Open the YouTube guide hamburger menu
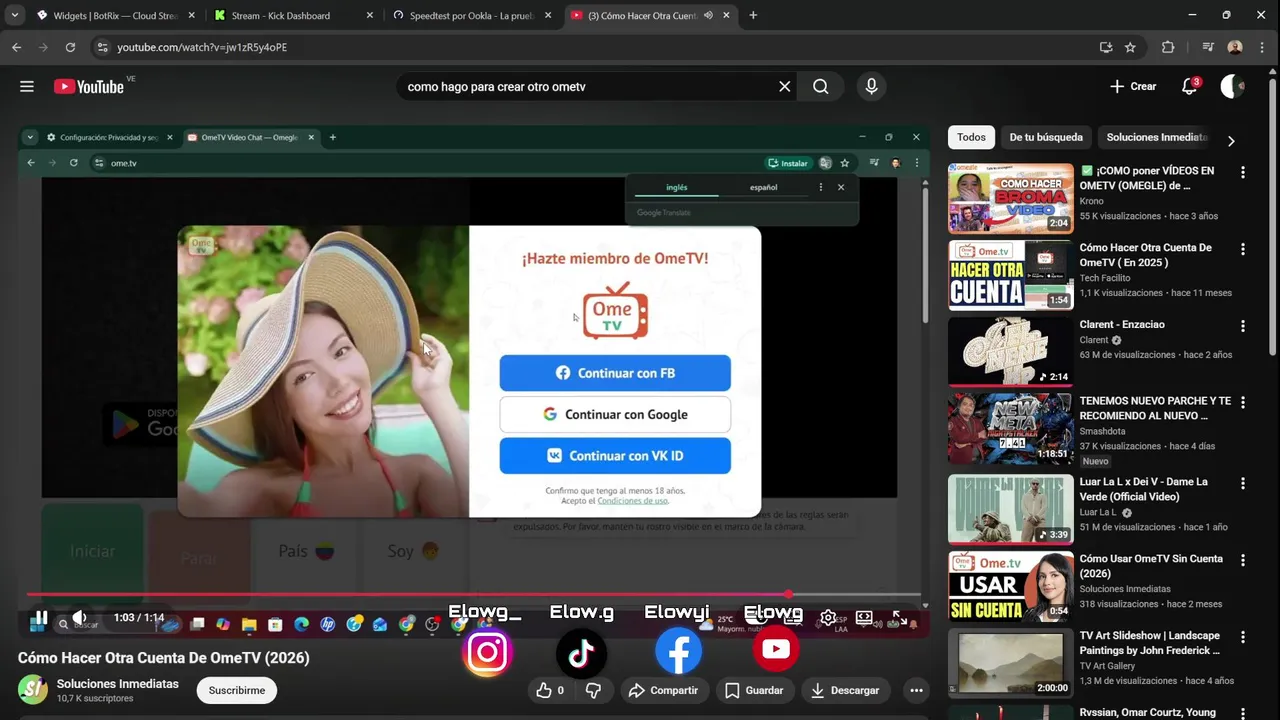This screenshot has width=1280, height=720. click(27, 87)
